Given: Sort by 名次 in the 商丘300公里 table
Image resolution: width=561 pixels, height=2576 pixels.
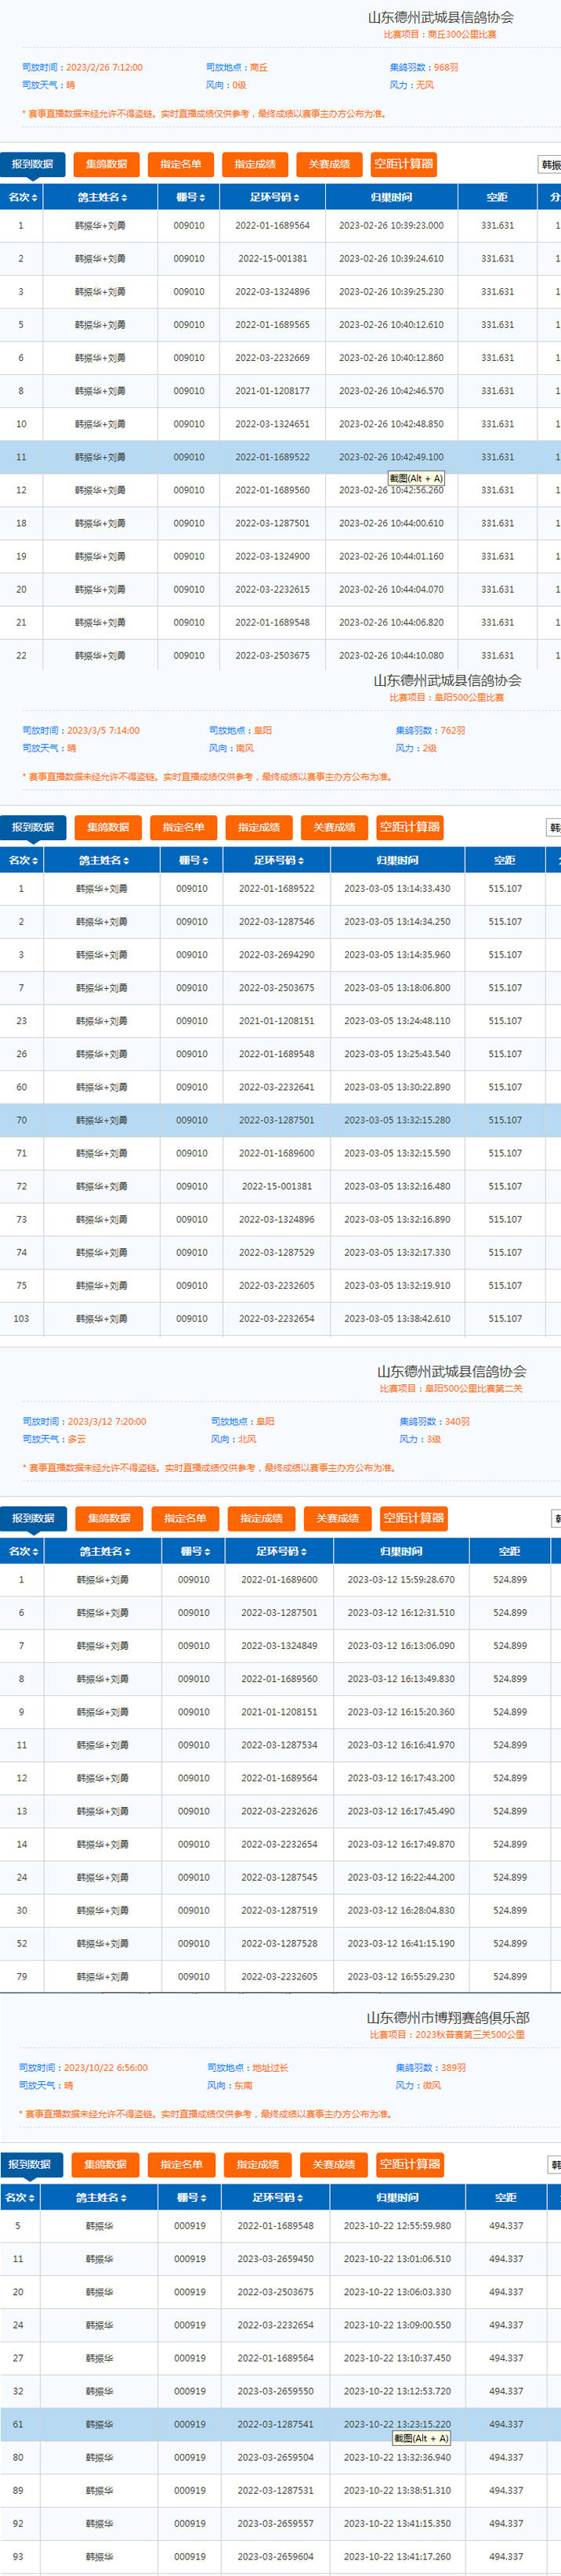Looking at the screenshot, I should [x=22, y=197].
